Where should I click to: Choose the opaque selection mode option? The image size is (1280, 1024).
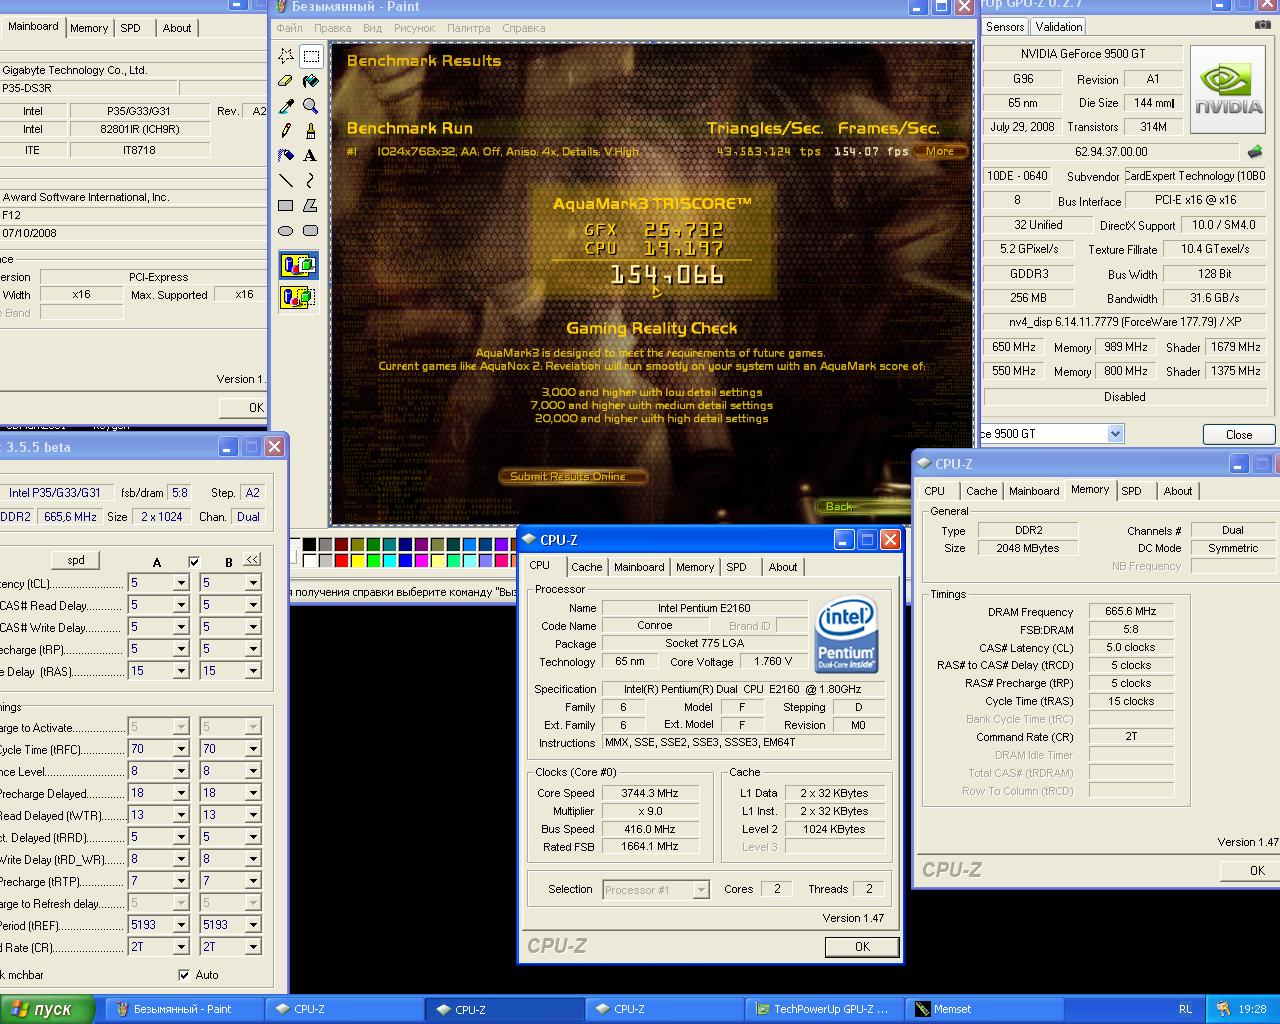coord(298,265)
